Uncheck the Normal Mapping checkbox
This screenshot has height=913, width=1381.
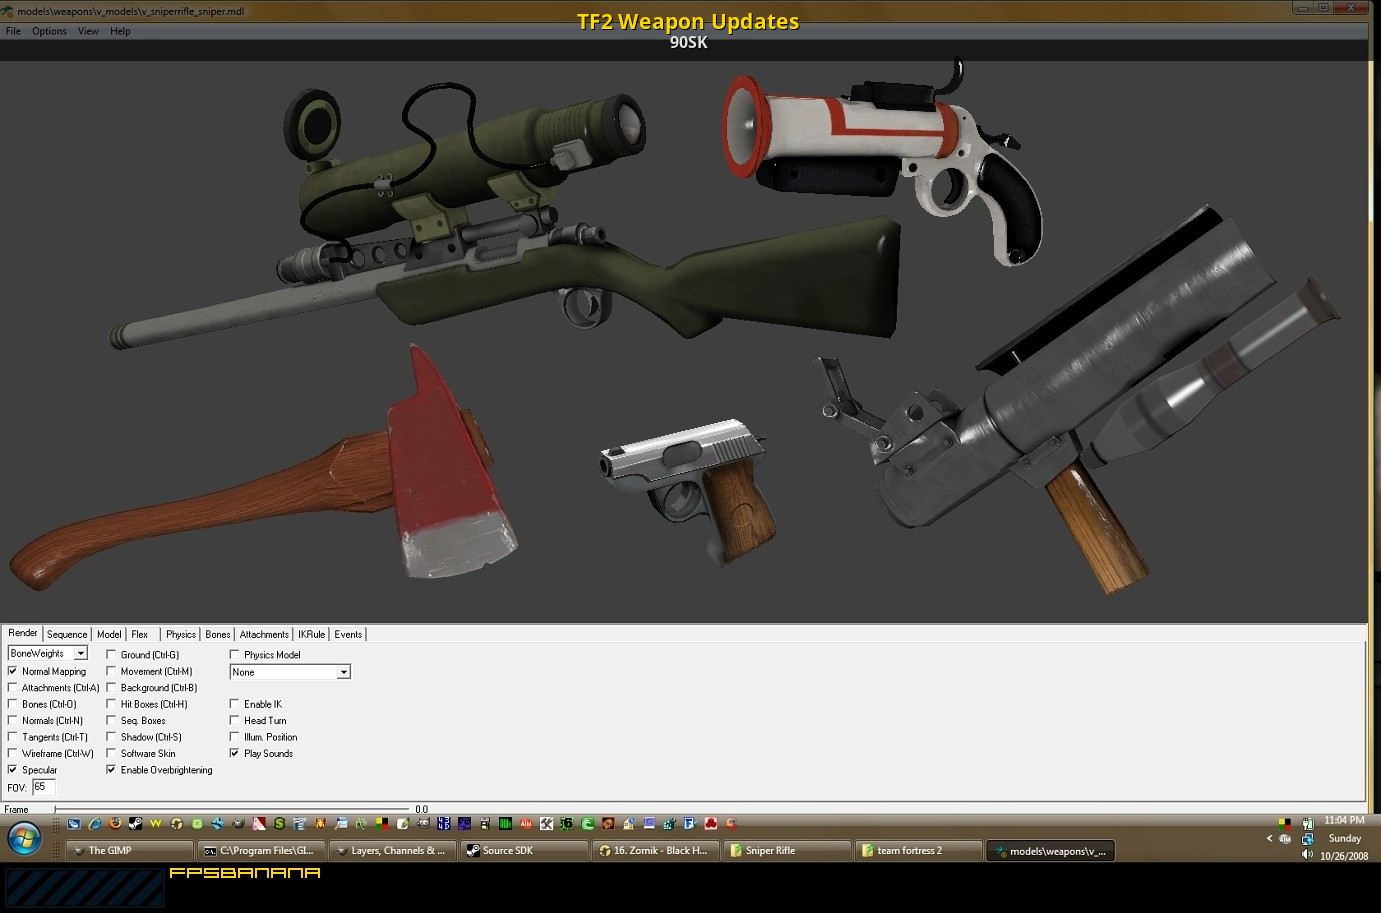[x=13, y=671]
